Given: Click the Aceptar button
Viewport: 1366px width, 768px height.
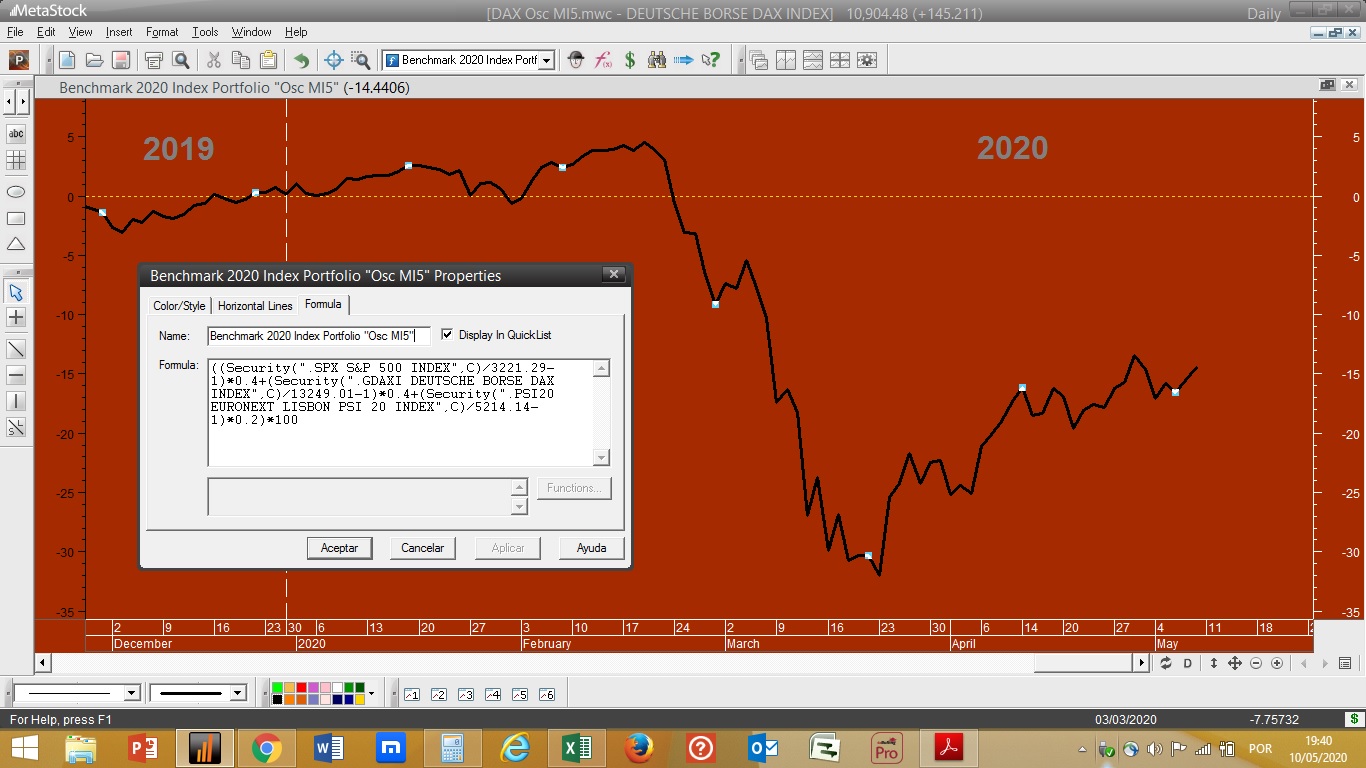Looking at the screenshot, I should tap(339, 548).
